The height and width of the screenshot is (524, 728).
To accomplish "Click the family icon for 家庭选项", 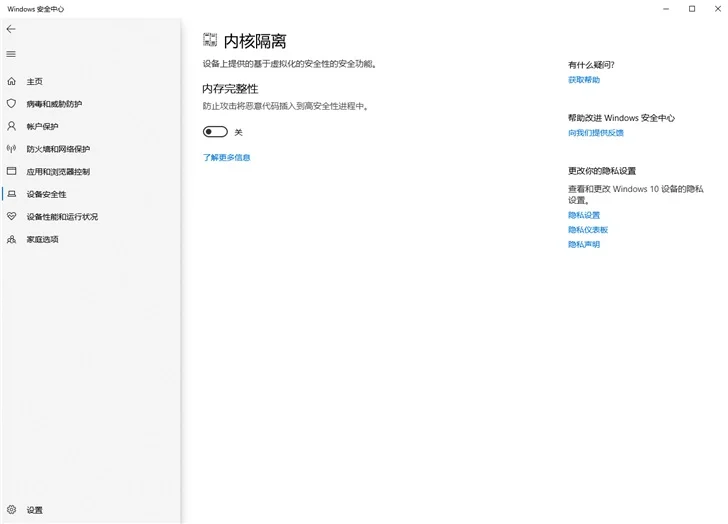I will click(12, 239).
